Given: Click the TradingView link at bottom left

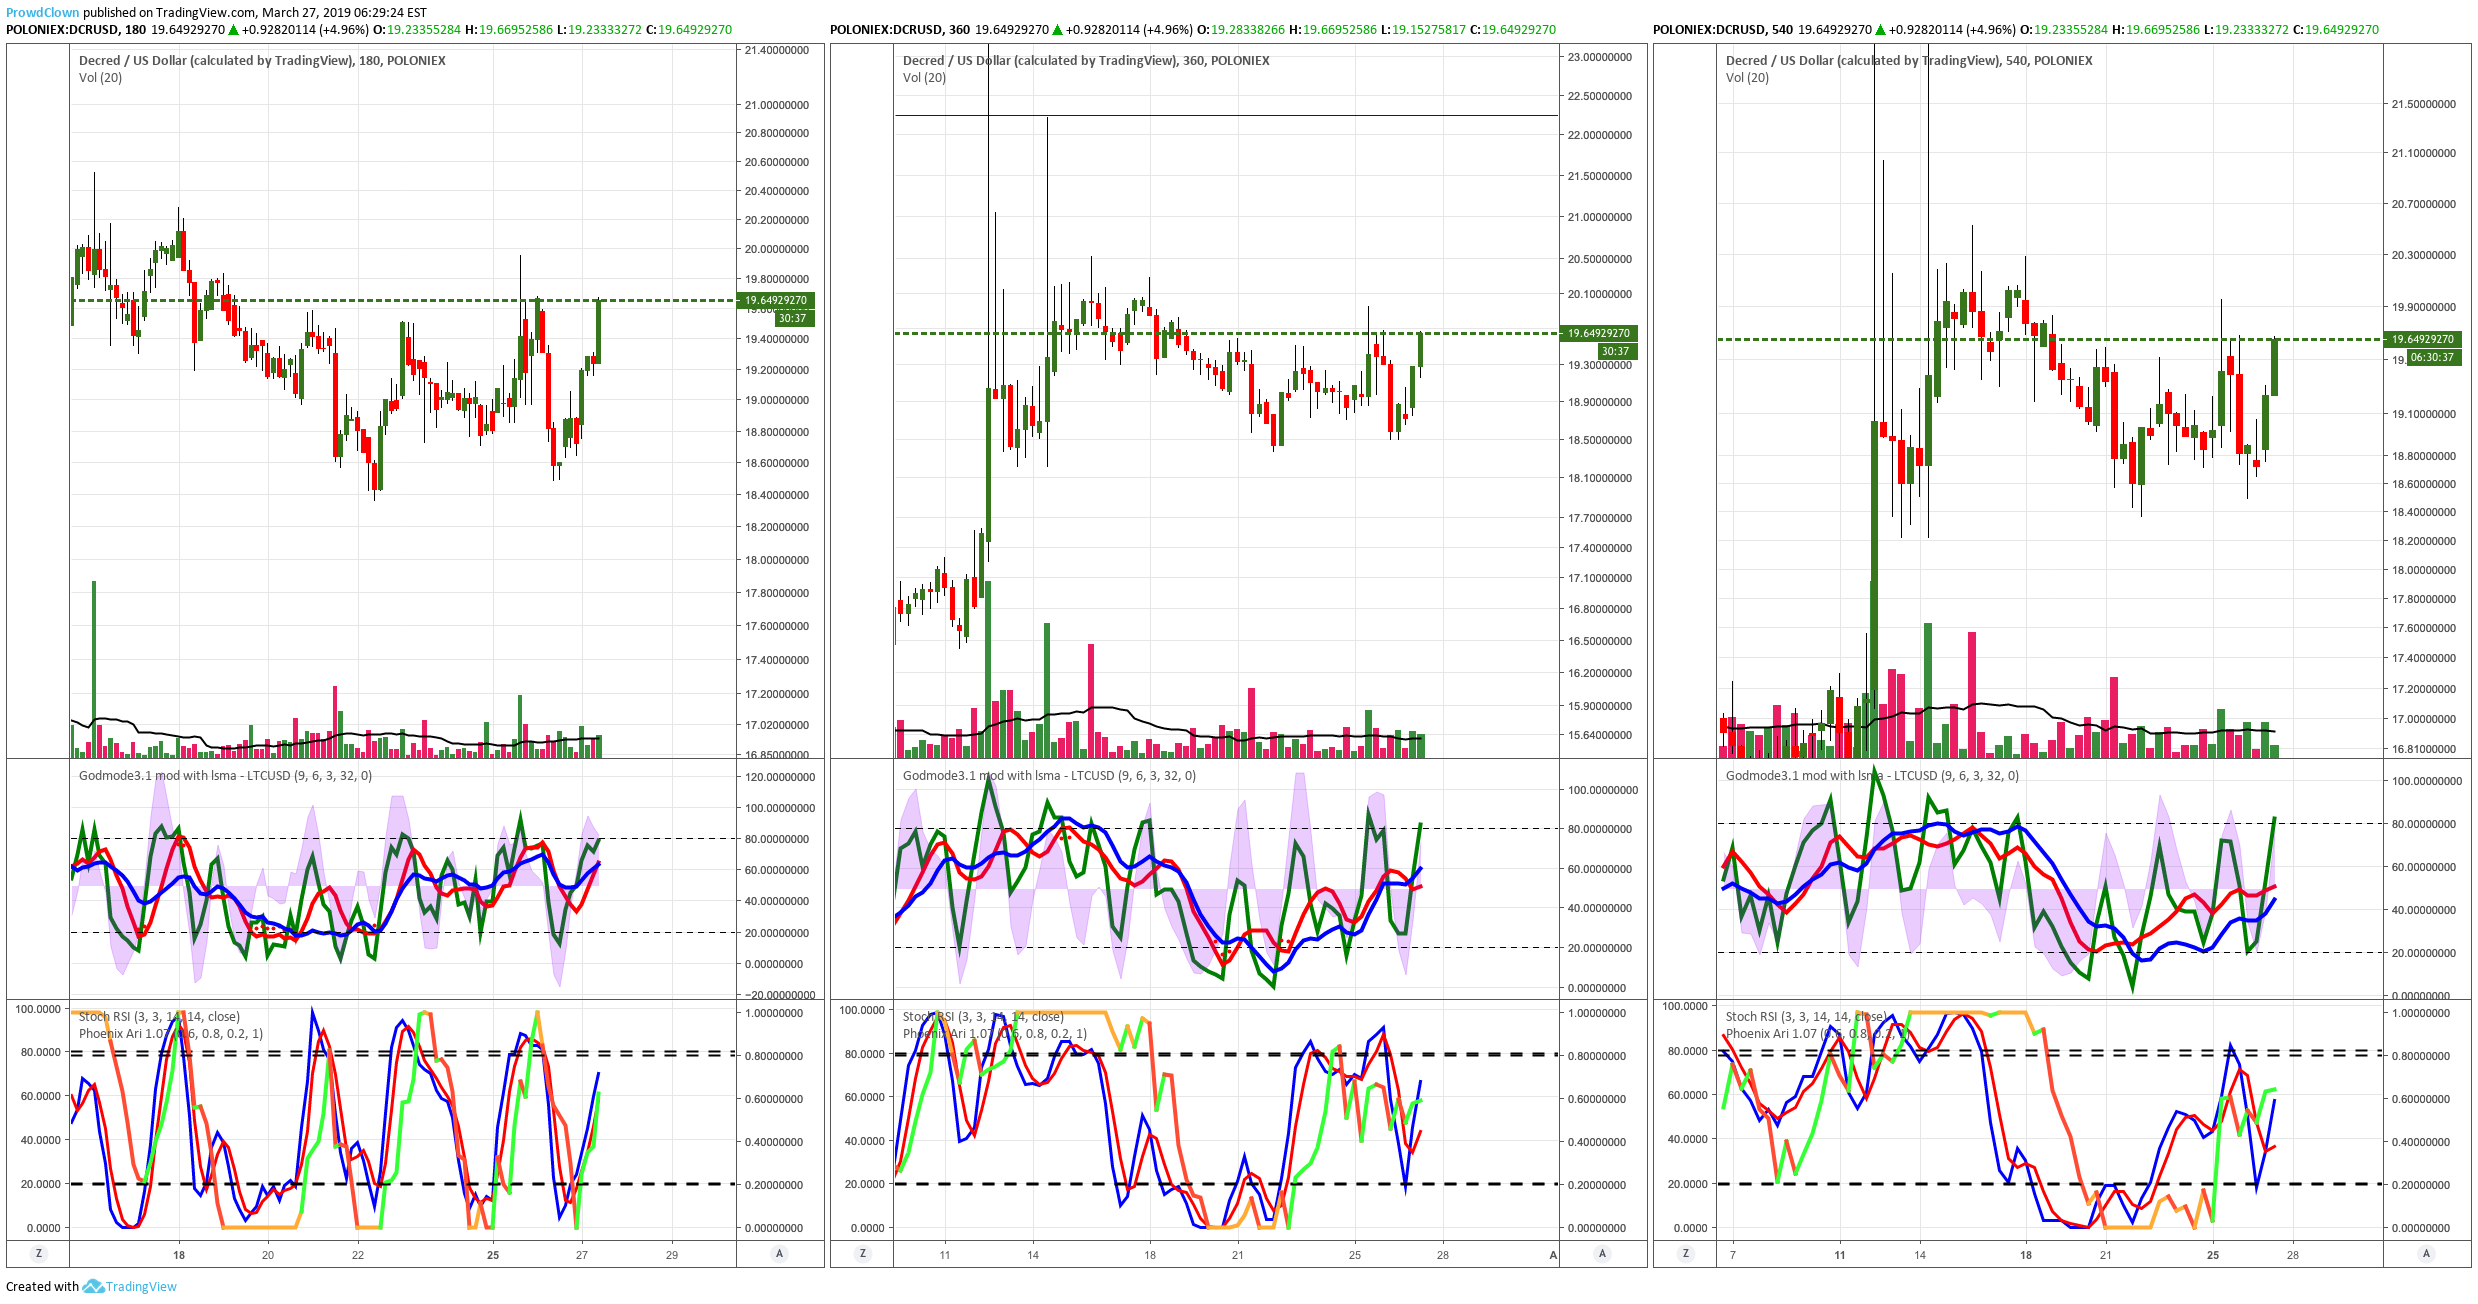Looking at the screenshot, I should point(141,1287).
